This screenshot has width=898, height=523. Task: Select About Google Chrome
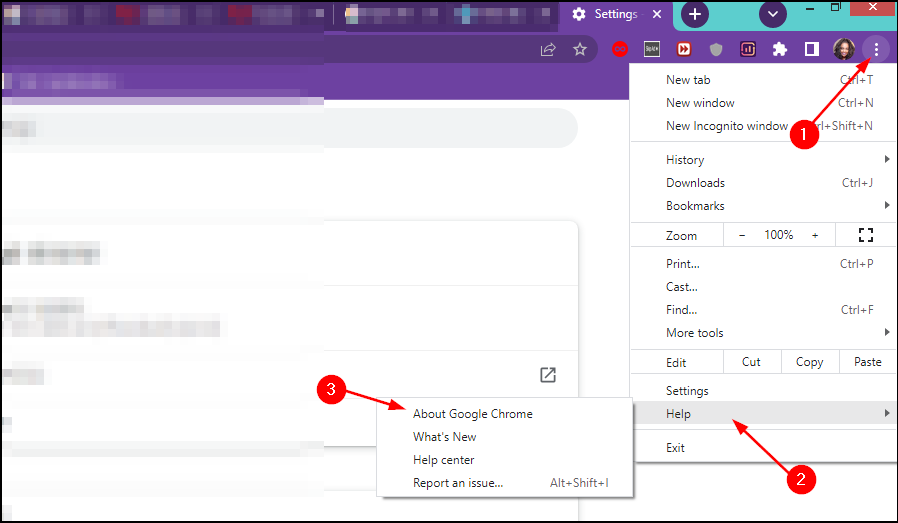pyautogui.click(x=505, y=414)
